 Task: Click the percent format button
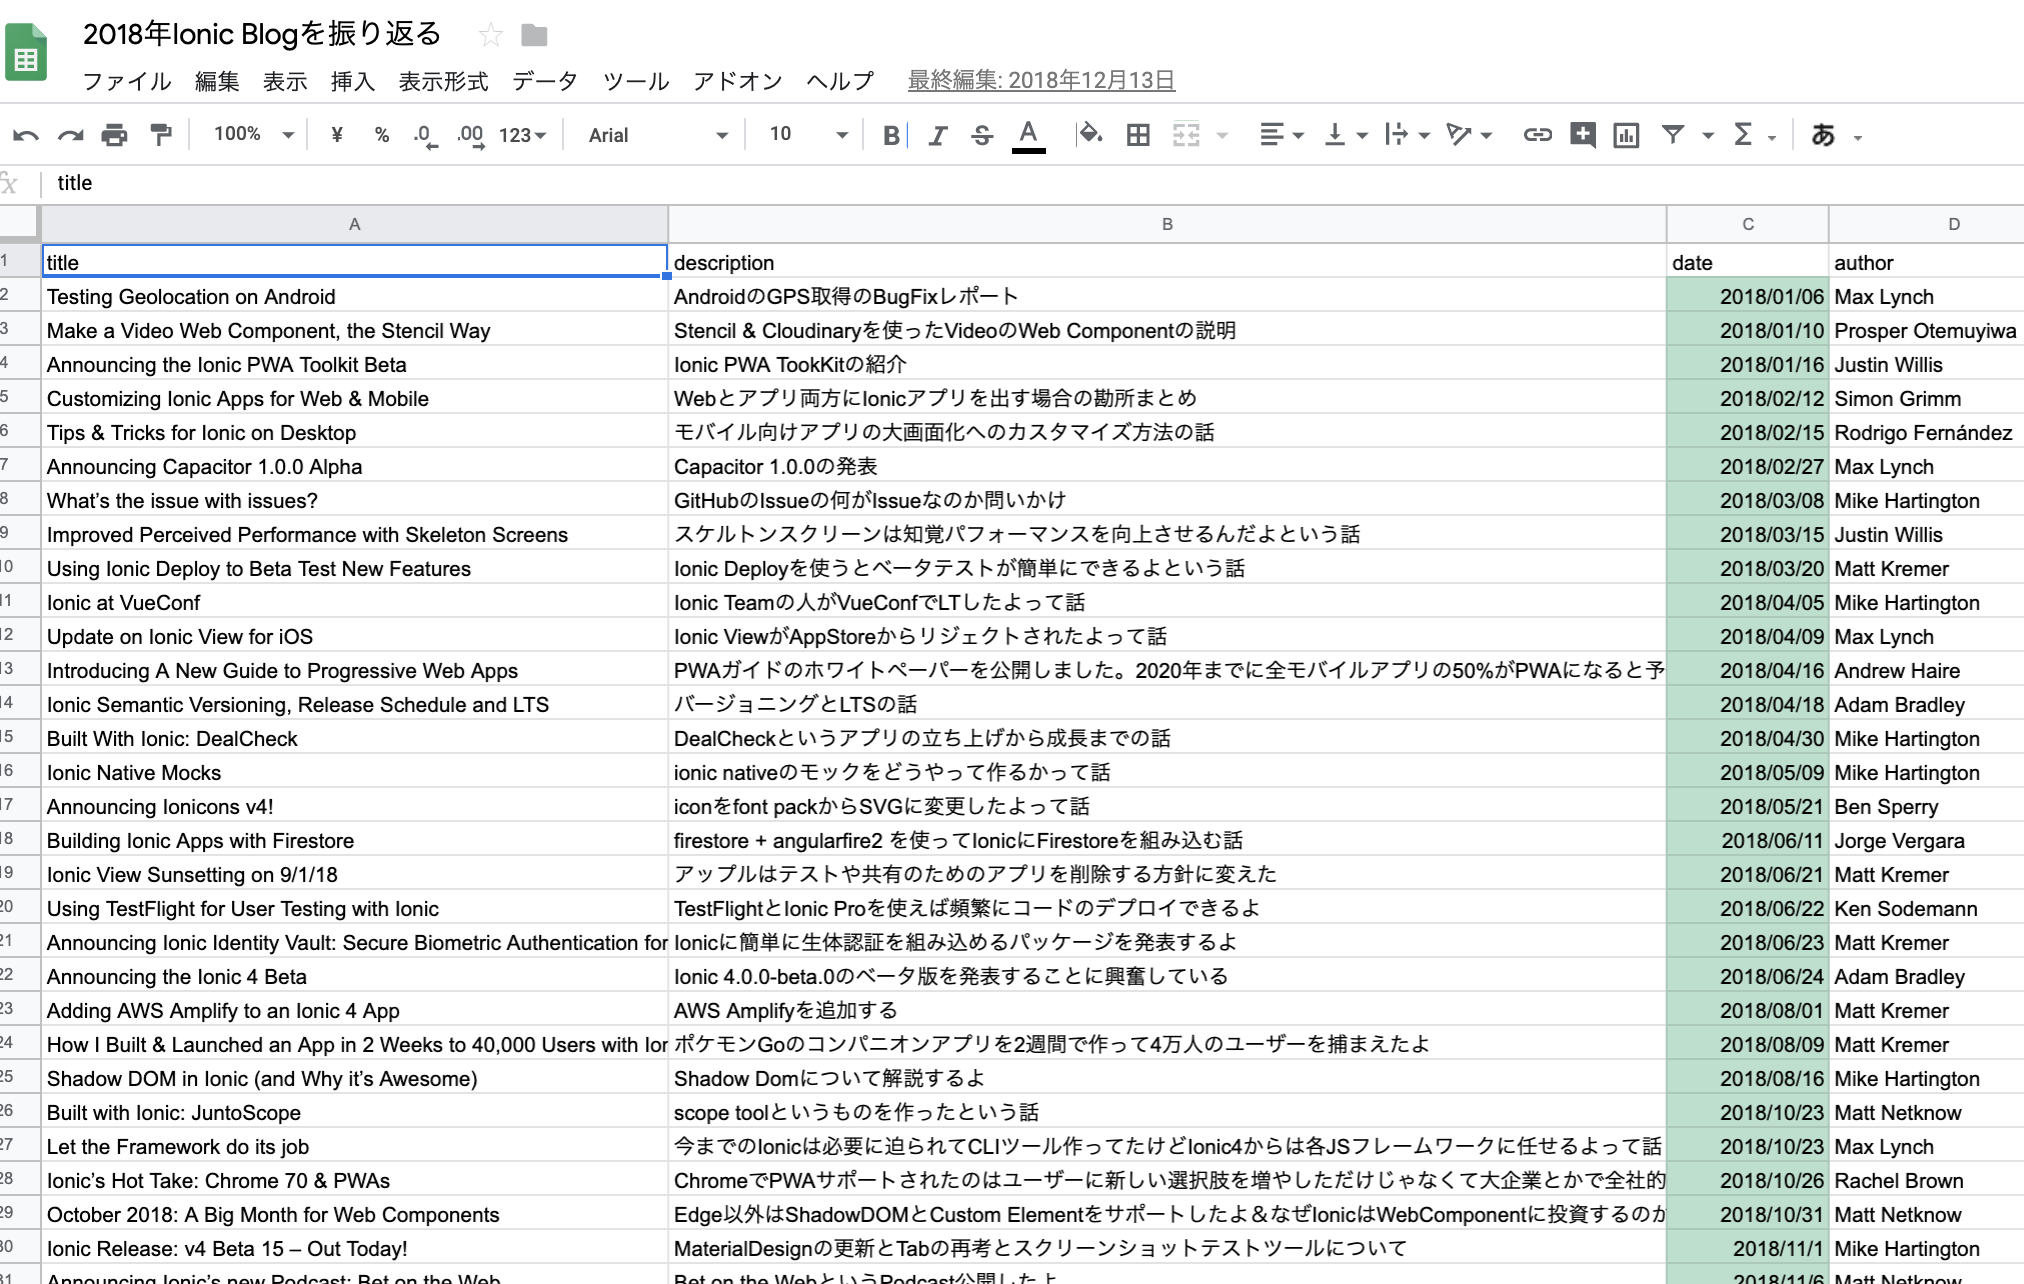pyautogui.click(x=381, y=135)
